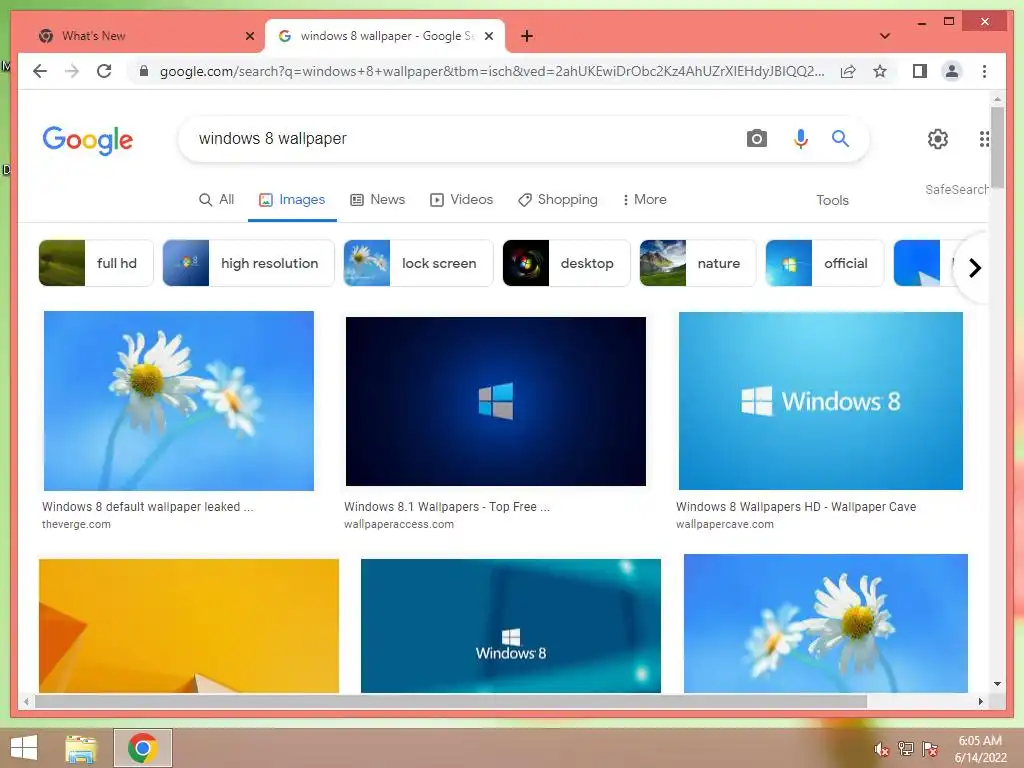Click the blue magnifier search button
1024x768 pixels.
(840, 138)
